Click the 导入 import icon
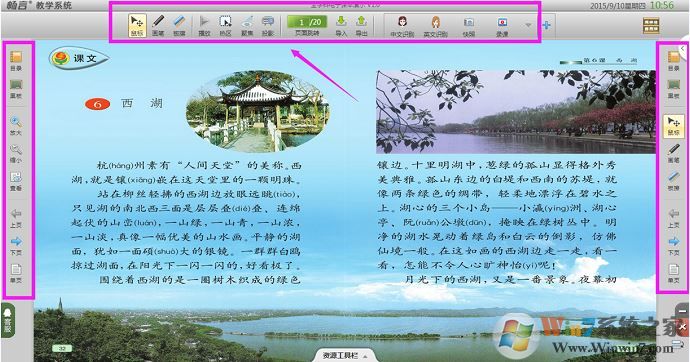Screen dimensions: 690x362 click(341, 25)
